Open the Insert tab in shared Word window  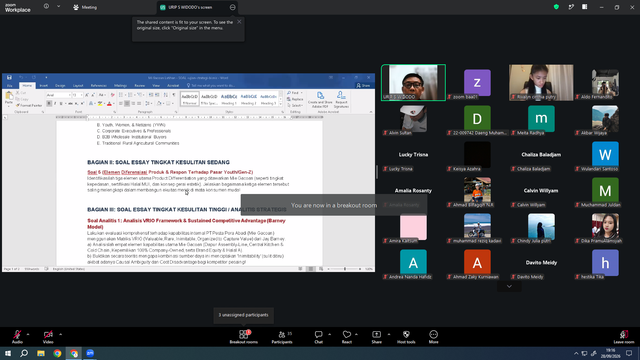pos(44,86)
